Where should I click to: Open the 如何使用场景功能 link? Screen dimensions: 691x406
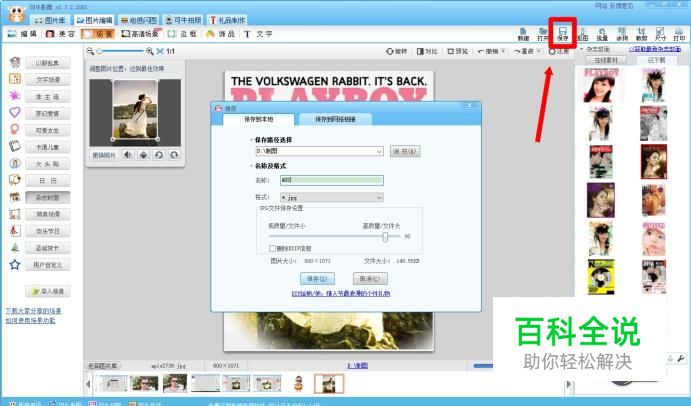click(30, 320)
